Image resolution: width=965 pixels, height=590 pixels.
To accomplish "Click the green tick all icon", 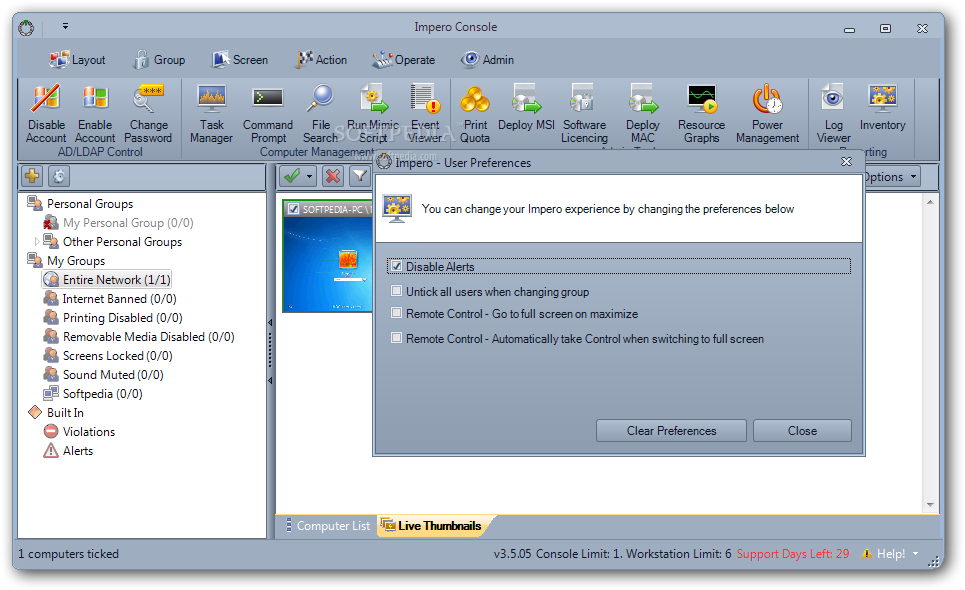I will pos(292,177).
